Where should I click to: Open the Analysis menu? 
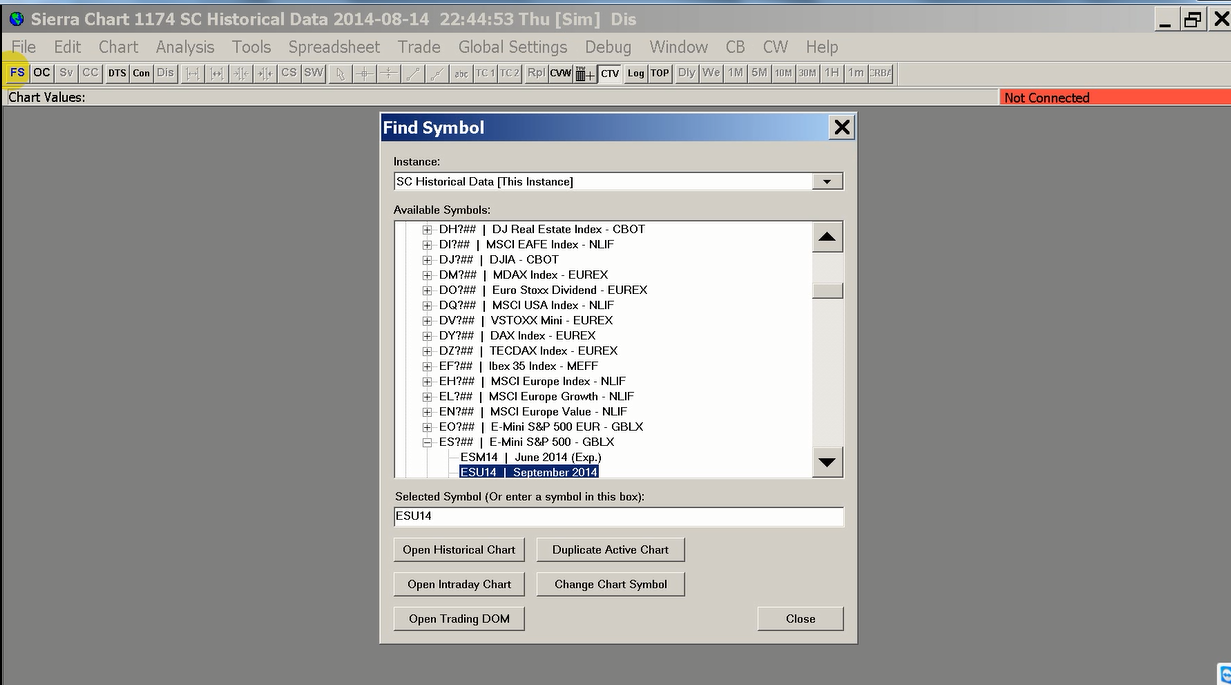185,47
